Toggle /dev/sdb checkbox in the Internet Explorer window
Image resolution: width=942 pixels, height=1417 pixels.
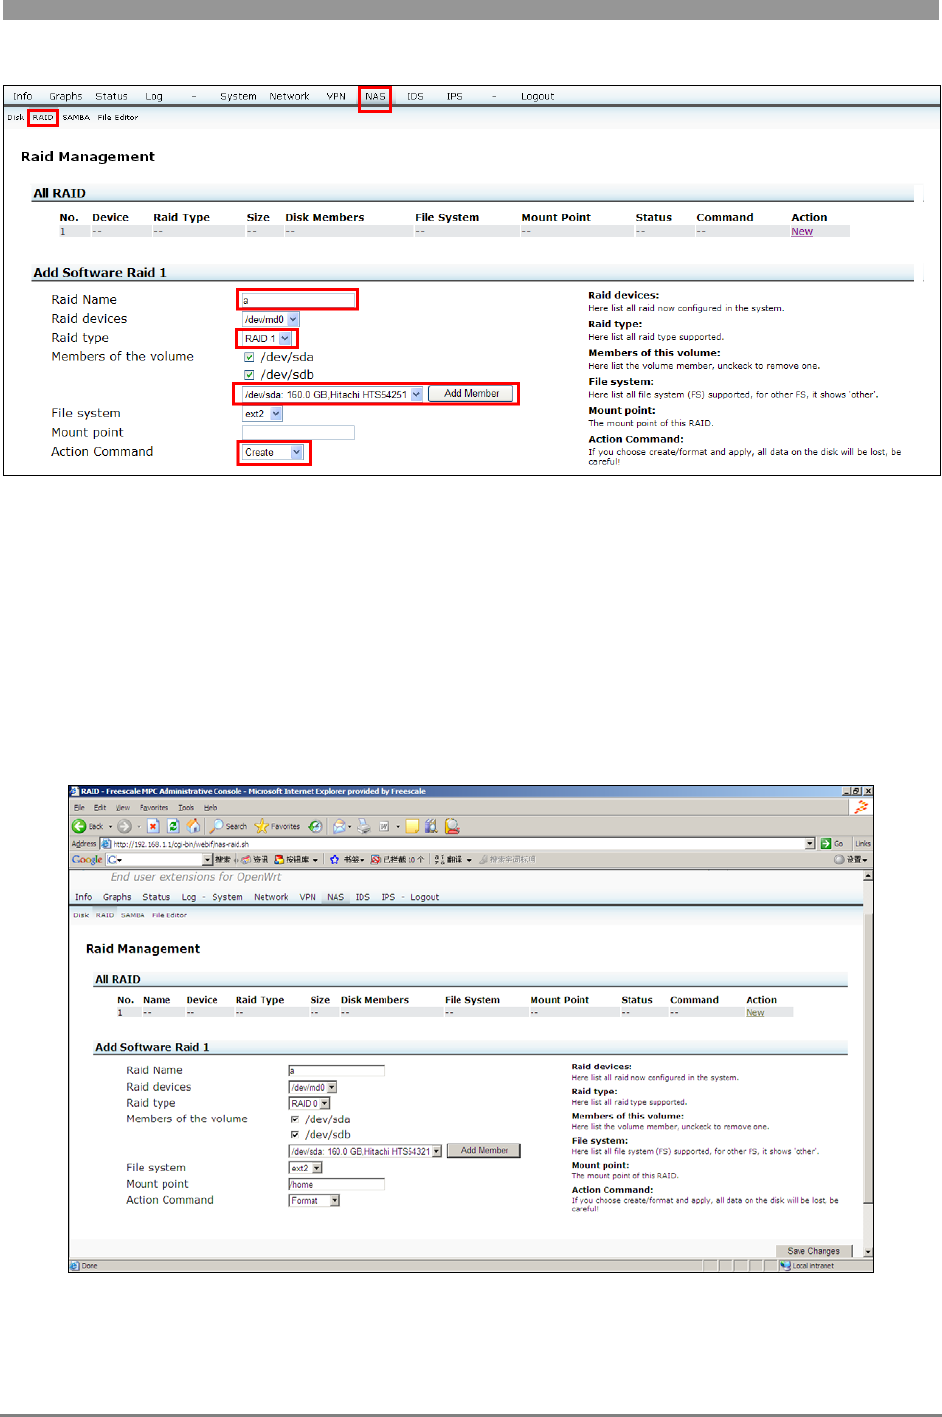coord(295,1135)
